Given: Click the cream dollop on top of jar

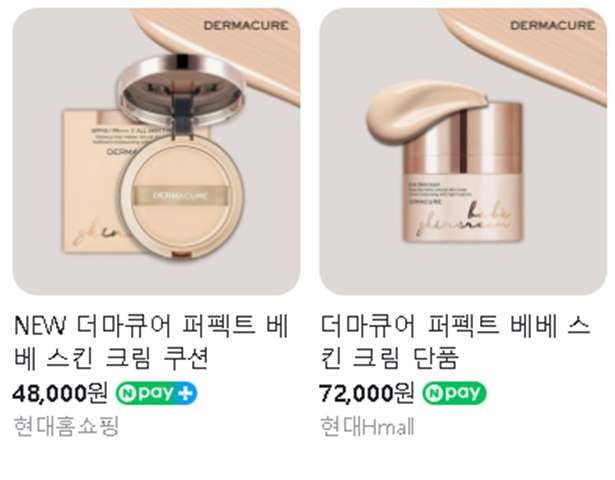Looking at the screenshot, I should point(424,111).
